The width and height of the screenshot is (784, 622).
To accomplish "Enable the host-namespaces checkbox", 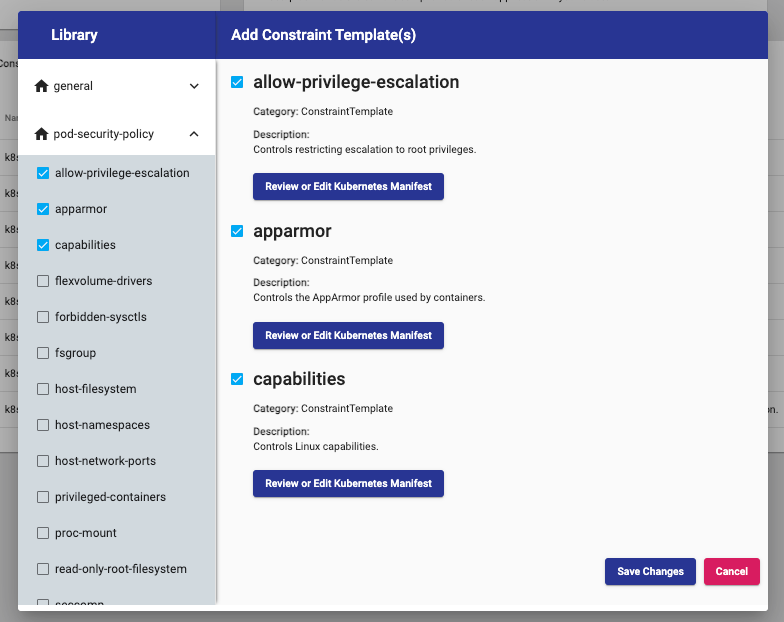I will 43,425.
